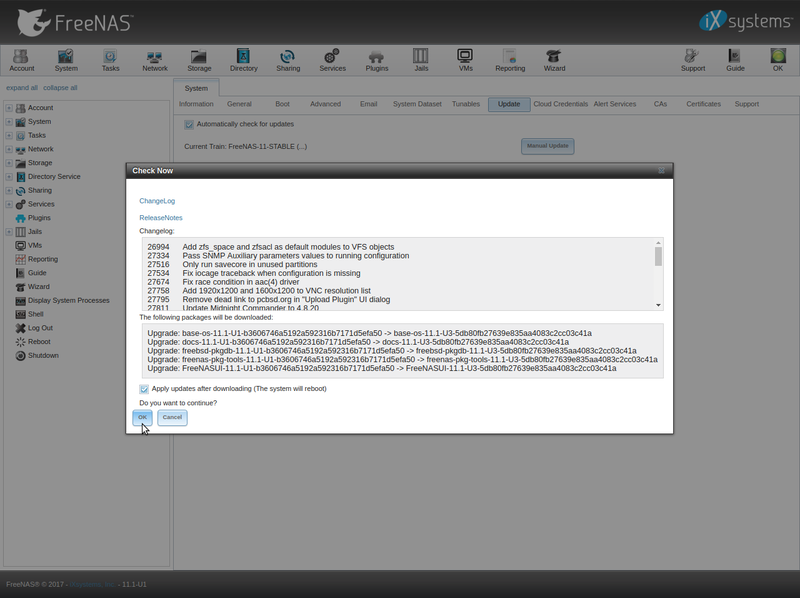
Task: Open Shell from the sidebar
Action: [35, 314]
